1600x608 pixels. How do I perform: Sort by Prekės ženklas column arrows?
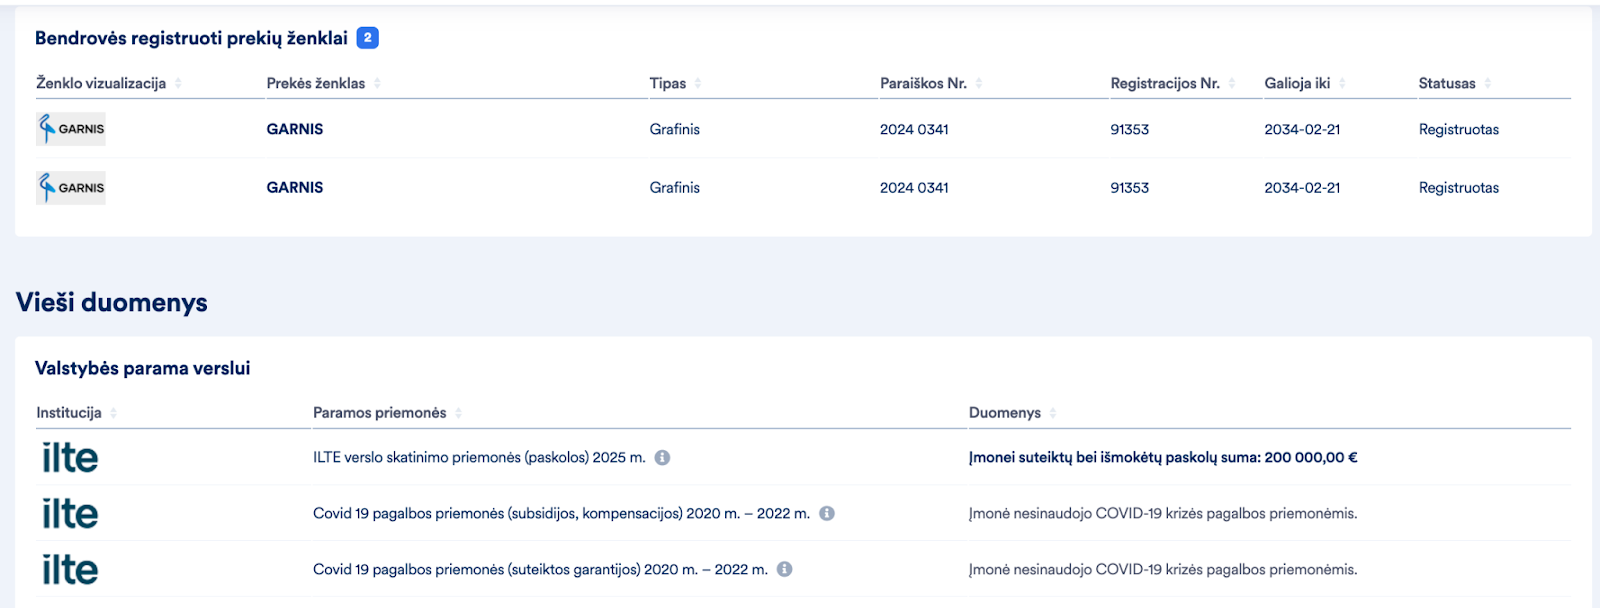pyautogui.click(x=377, y=83)
